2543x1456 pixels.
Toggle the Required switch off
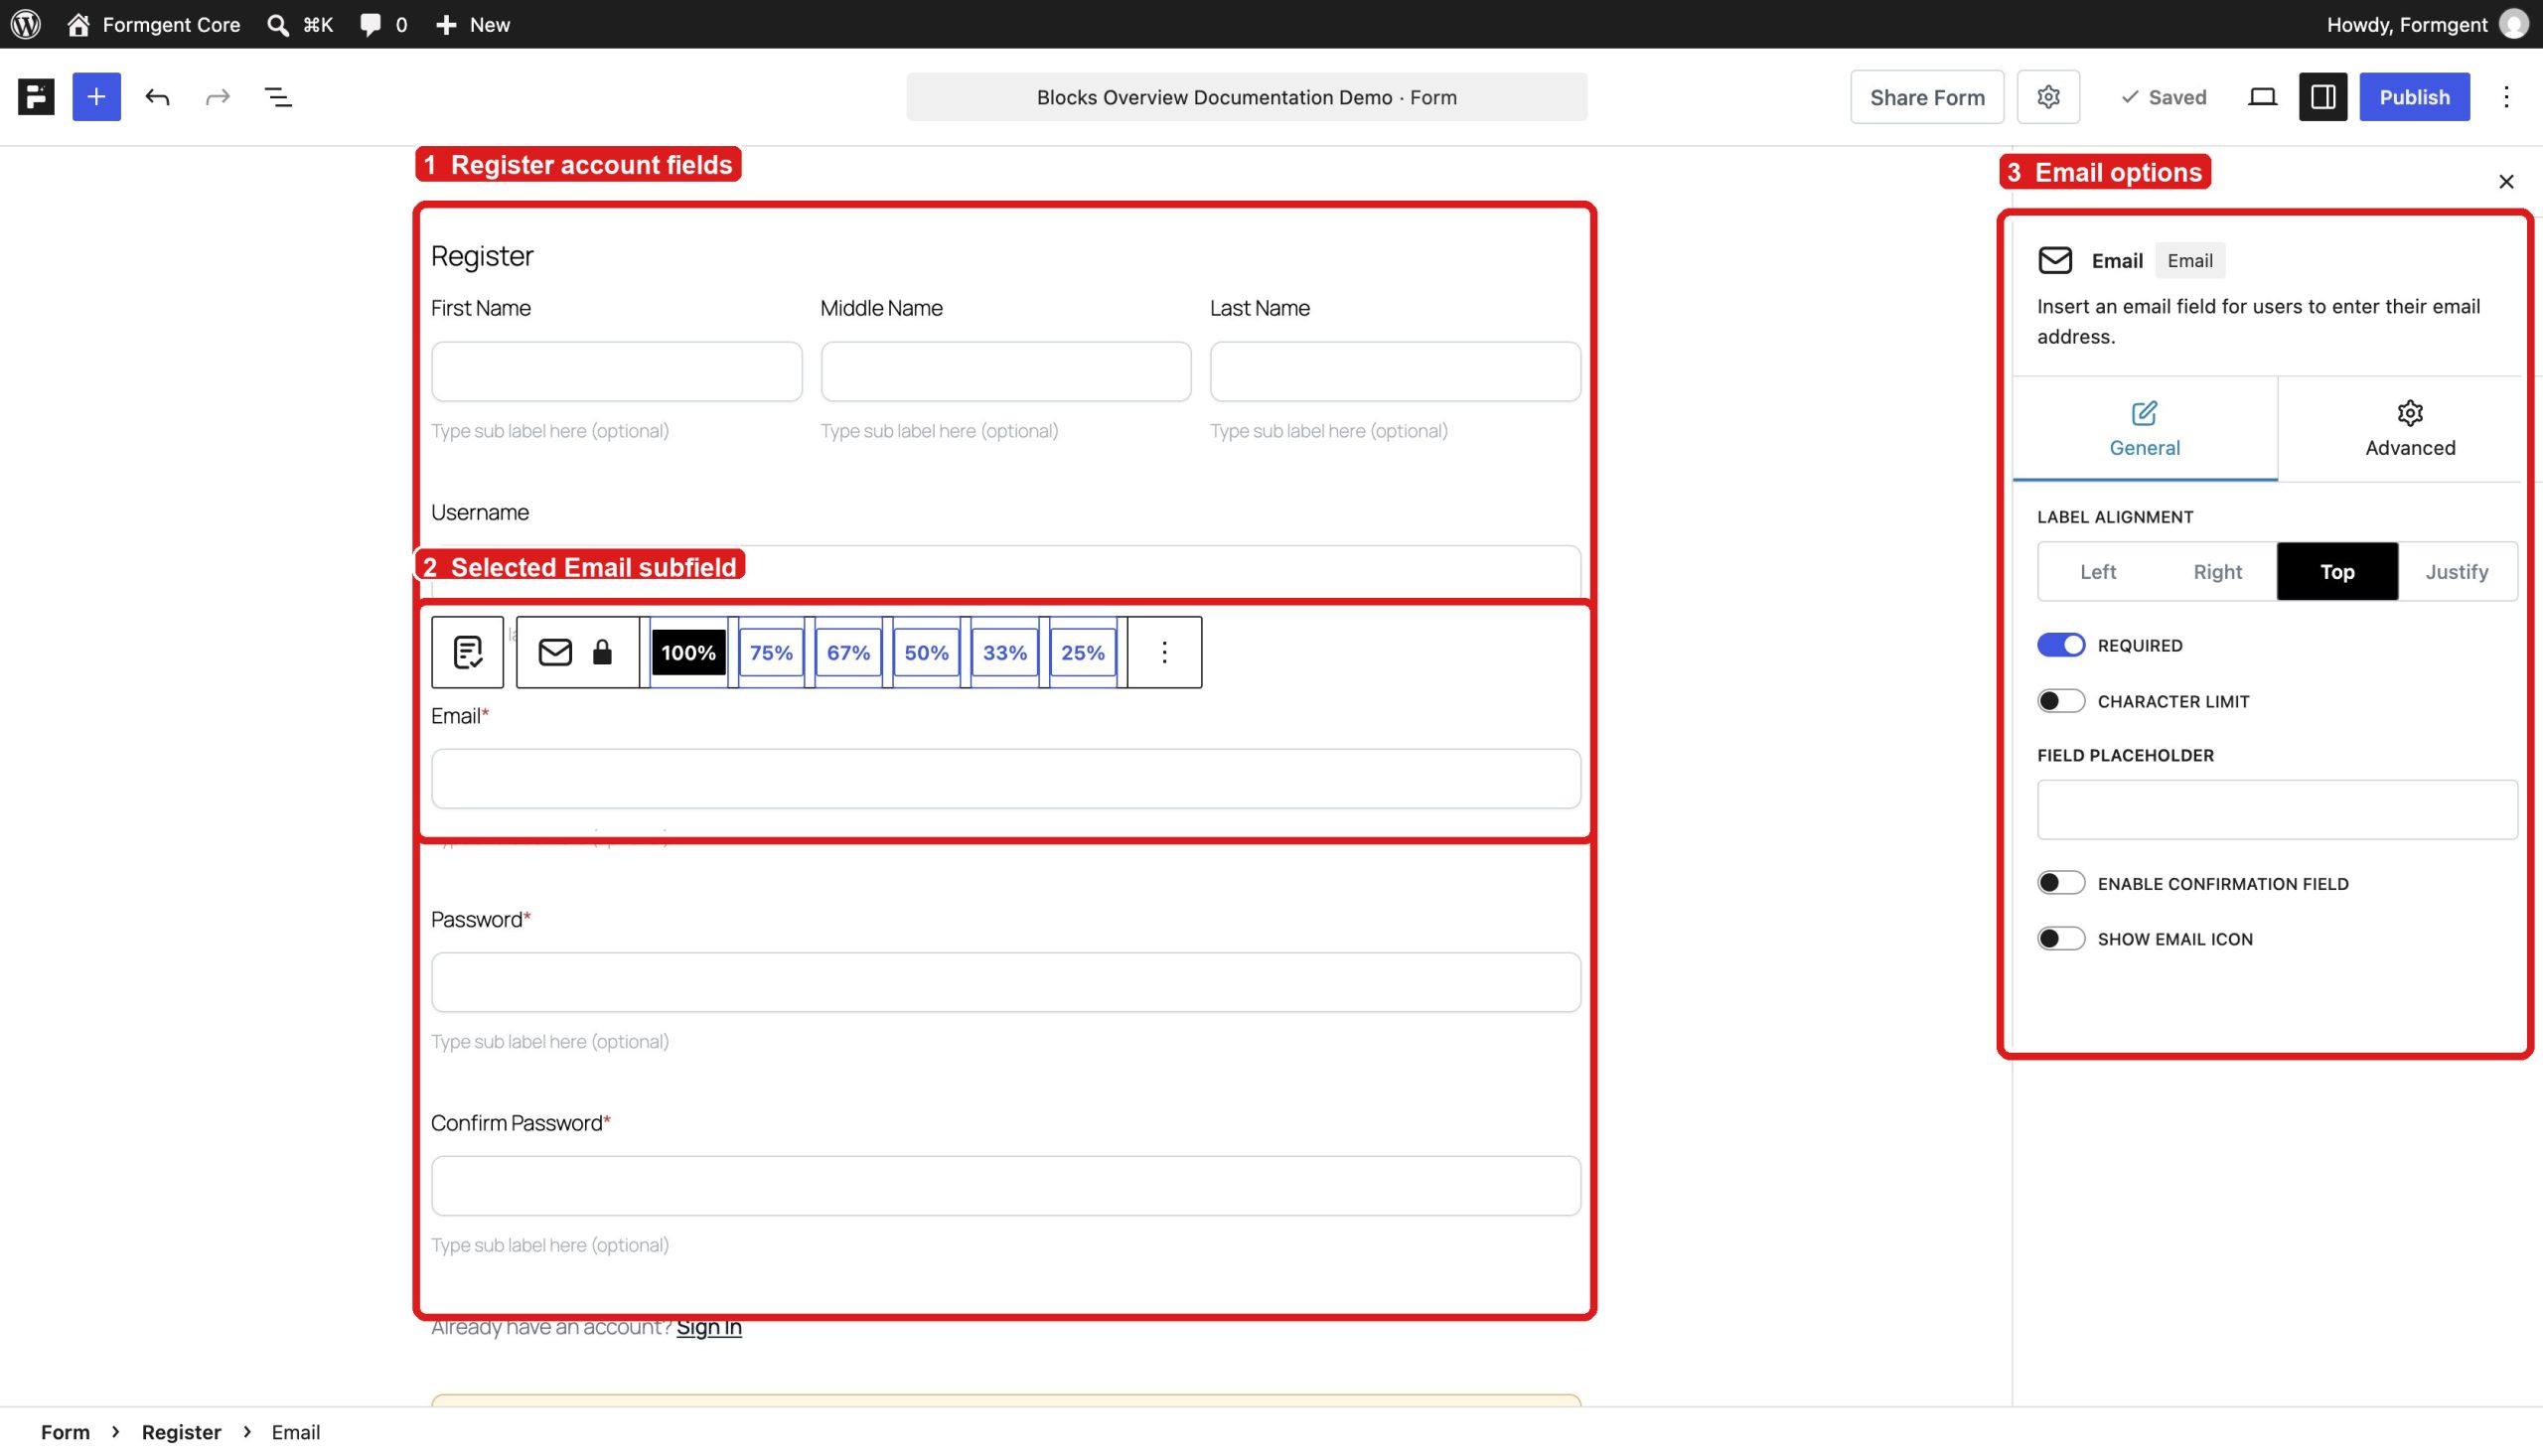2061,645
